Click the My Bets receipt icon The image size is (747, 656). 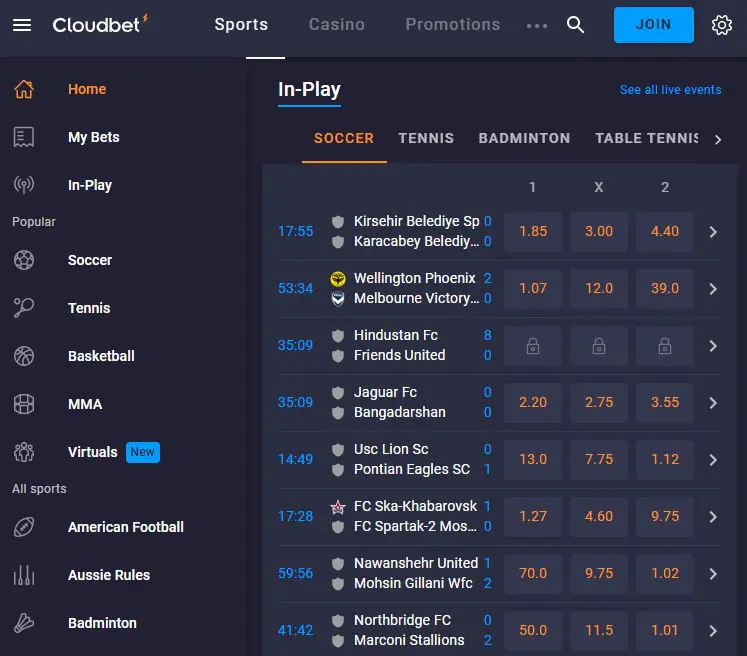[24, 137]
